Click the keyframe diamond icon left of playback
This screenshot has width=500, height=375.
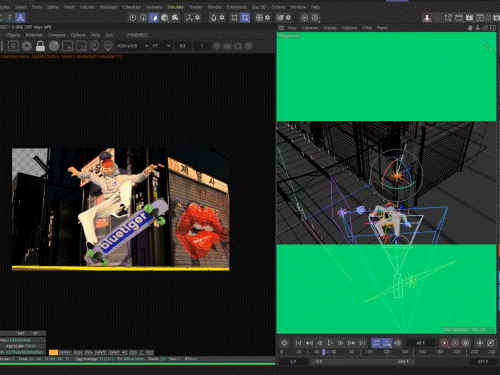point(284,343)
